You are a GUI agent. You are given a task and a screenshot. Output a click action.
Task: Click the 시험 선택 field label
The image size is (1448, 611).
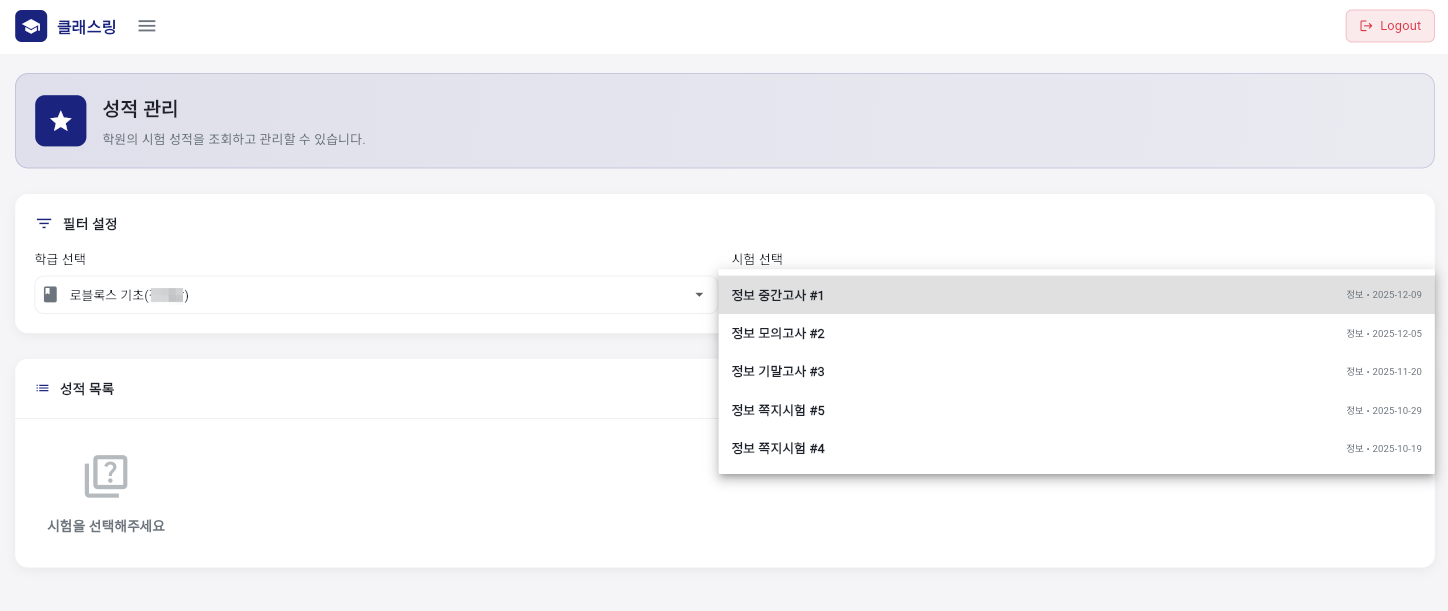point(757,259)
